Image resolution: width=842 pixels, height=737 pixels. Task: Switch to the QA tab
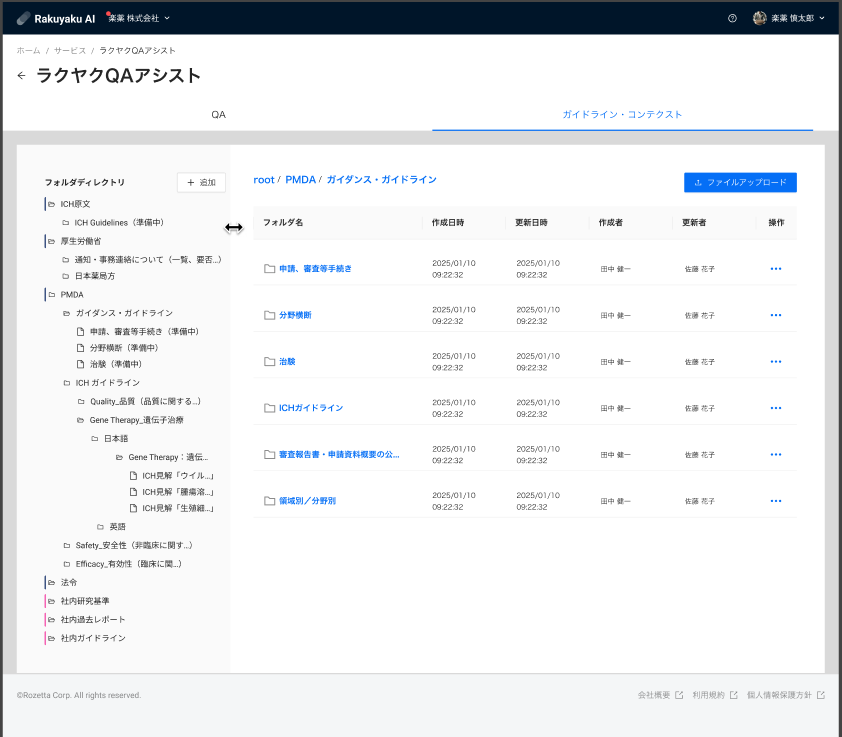218,114
